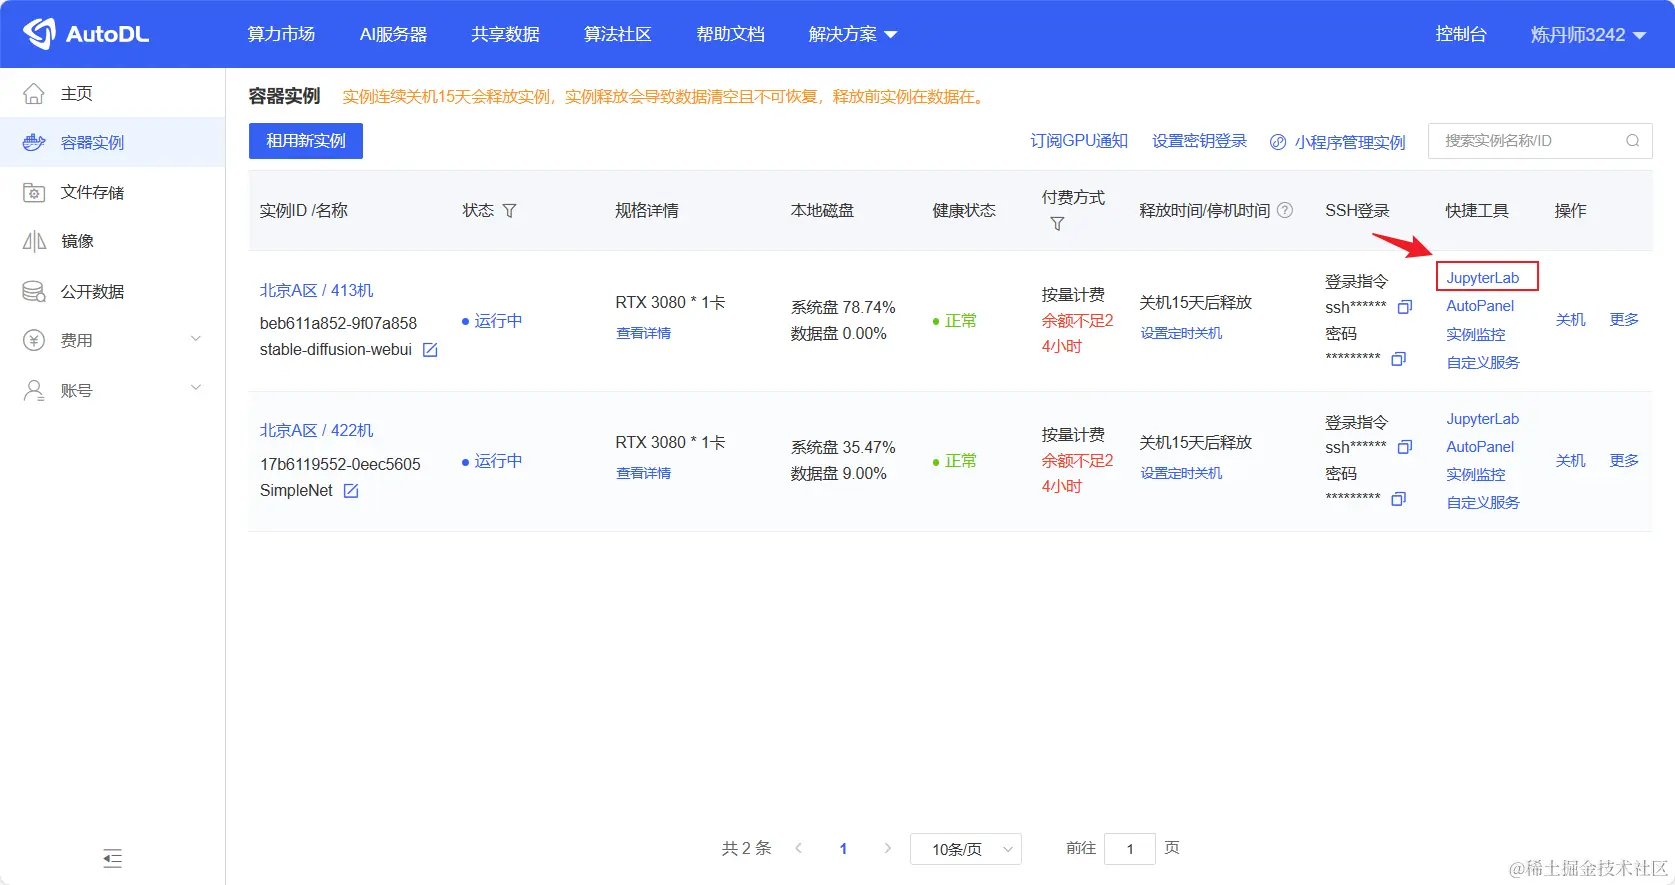
Task: Edit the stable-diffusion-webui instance name icon
Action: point(430,350)
